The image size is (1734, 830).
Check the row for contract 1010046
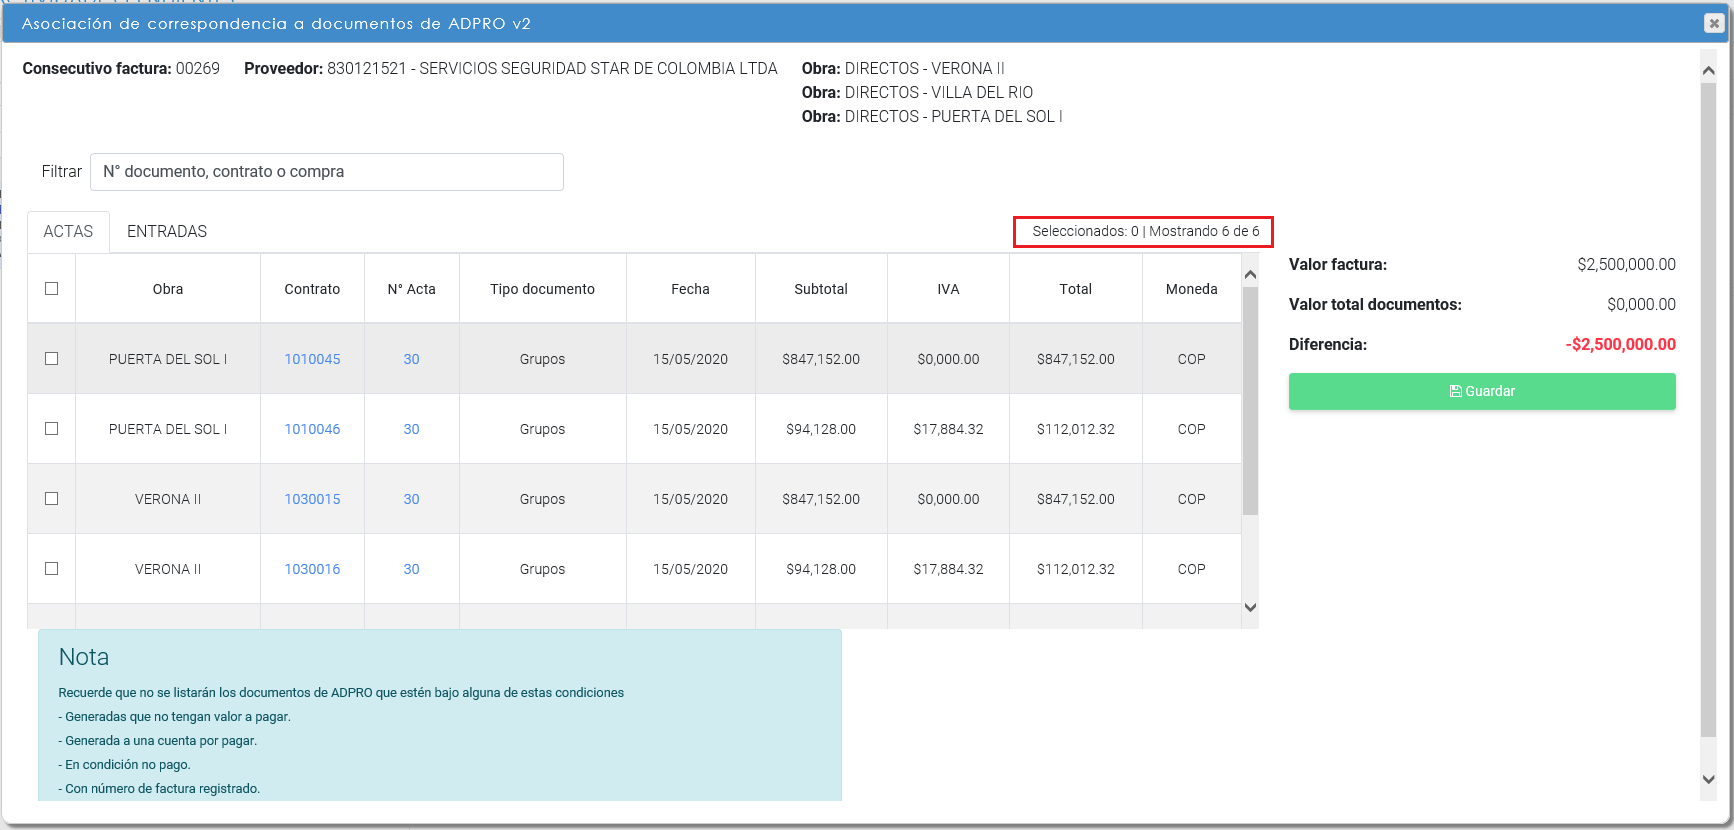52,428
